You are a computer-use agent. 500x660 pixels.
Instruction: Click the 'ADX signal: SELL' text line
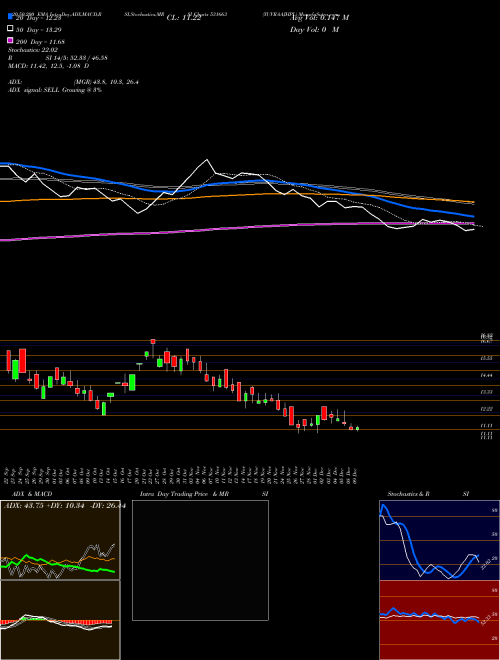click(55, 90)
